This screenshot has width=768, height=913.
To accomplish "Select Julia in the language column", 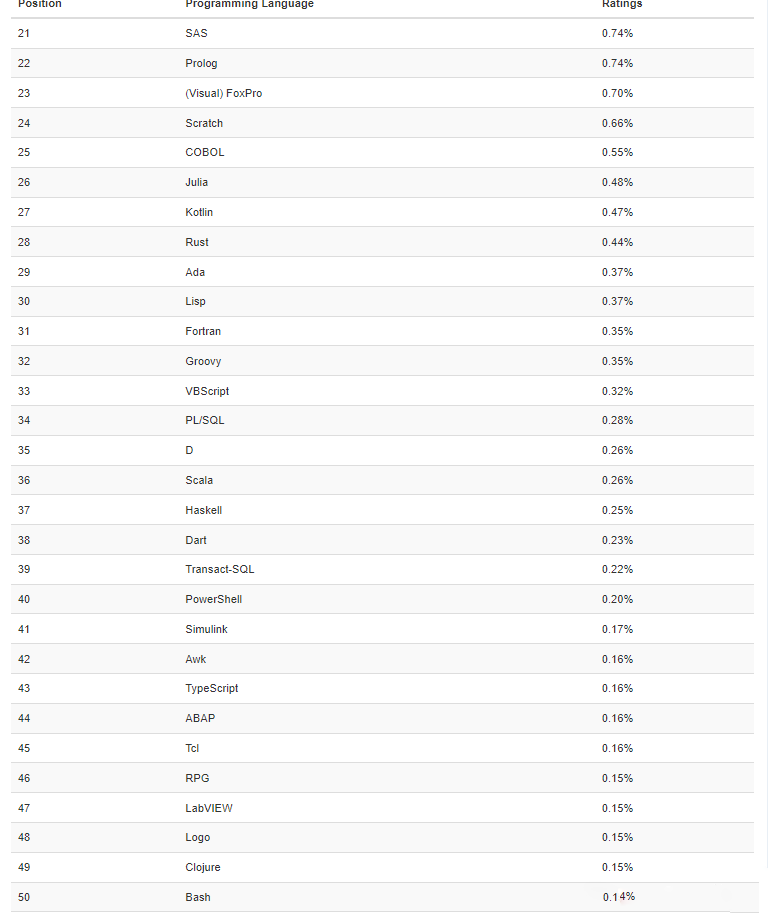I will click(197, 182).
